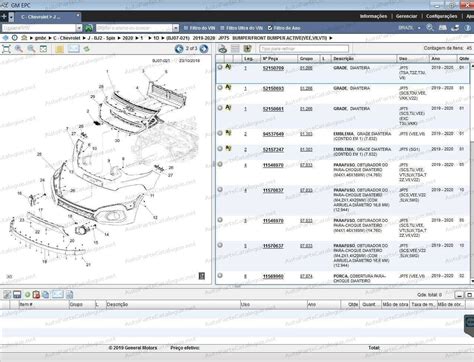This screenshot has height=362, width=474.
Task: Select radio button for part 52150709
Action: (x=220, y=67)
